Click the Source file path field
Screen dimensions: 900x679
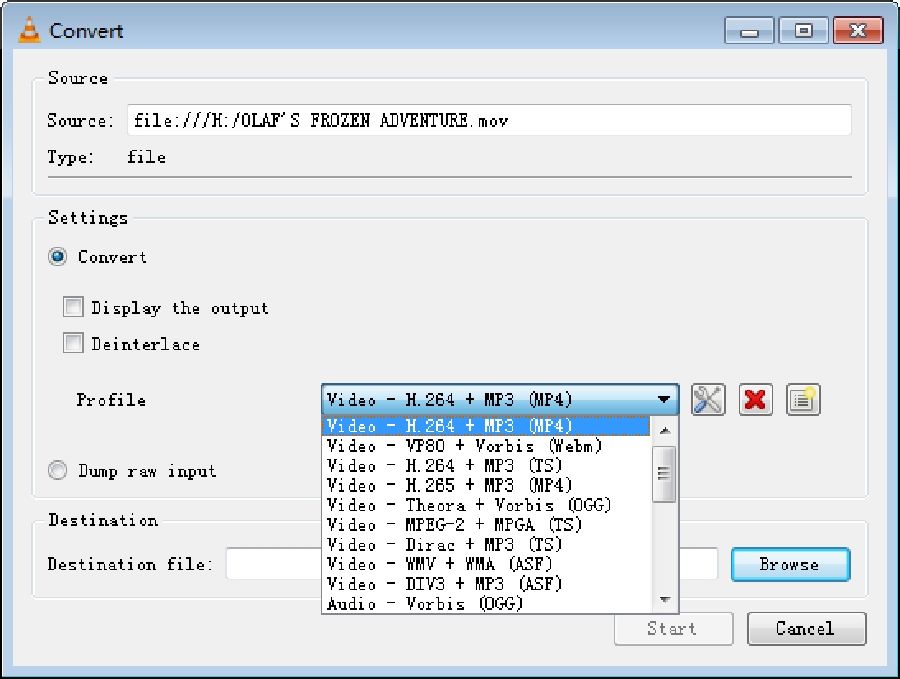click(x=489, y=120)
